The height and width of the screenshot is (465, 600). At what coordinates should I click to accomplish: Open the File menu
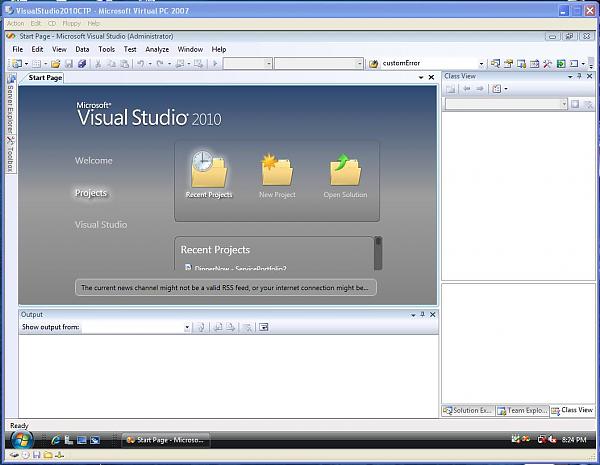18,49
